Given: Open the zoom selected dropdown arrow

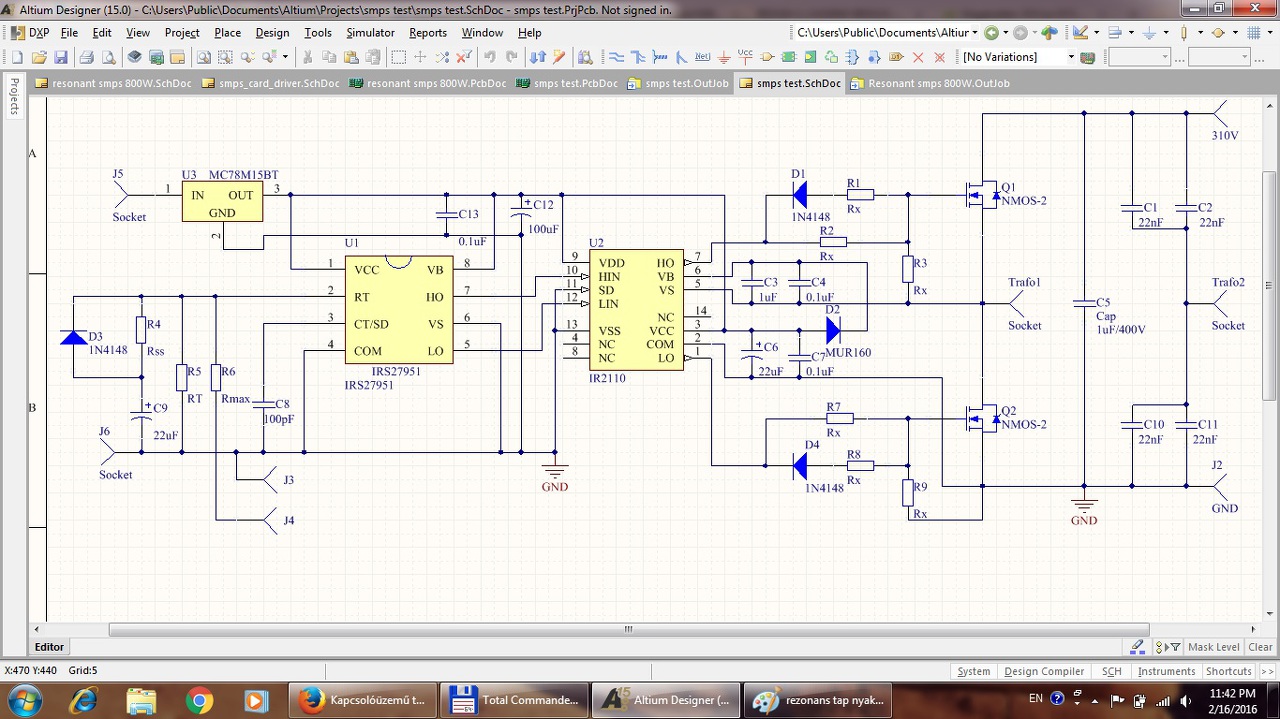Looking at the screenshot, I should tap(285, 57).
